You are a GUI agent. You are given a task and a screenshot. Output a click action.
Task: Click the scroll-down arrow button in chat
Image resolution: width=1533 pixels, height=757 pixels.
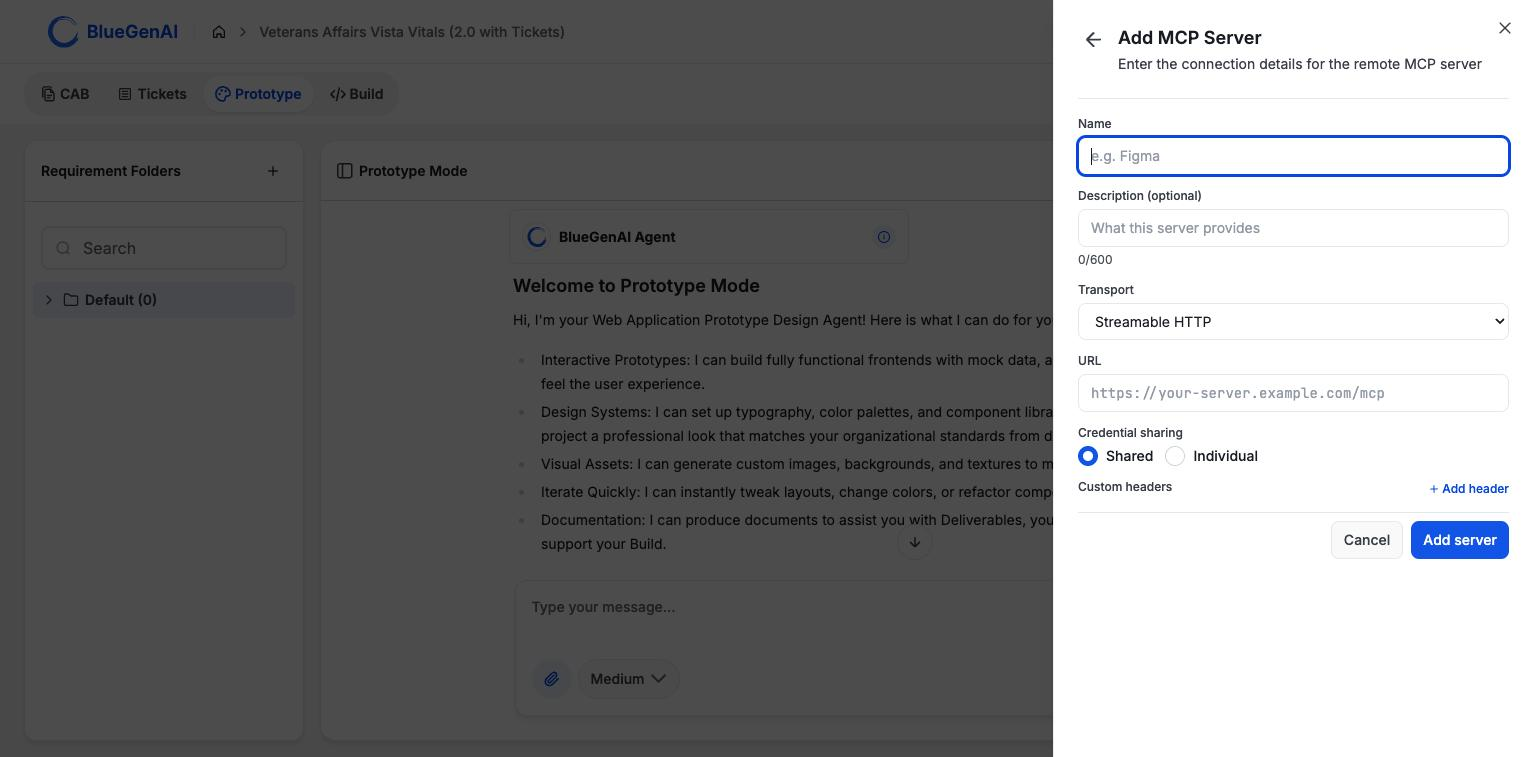[x=914, y=542]
